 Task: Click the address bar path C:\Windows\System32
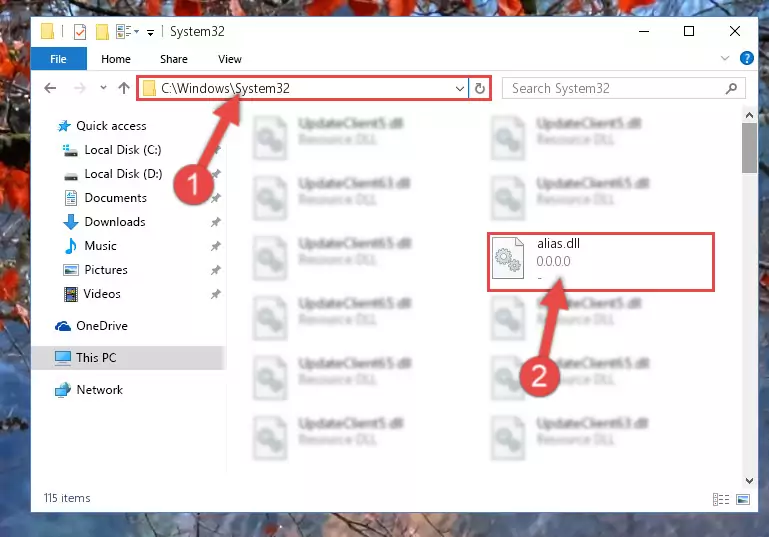pyautogui.click(x=225, y=88)
